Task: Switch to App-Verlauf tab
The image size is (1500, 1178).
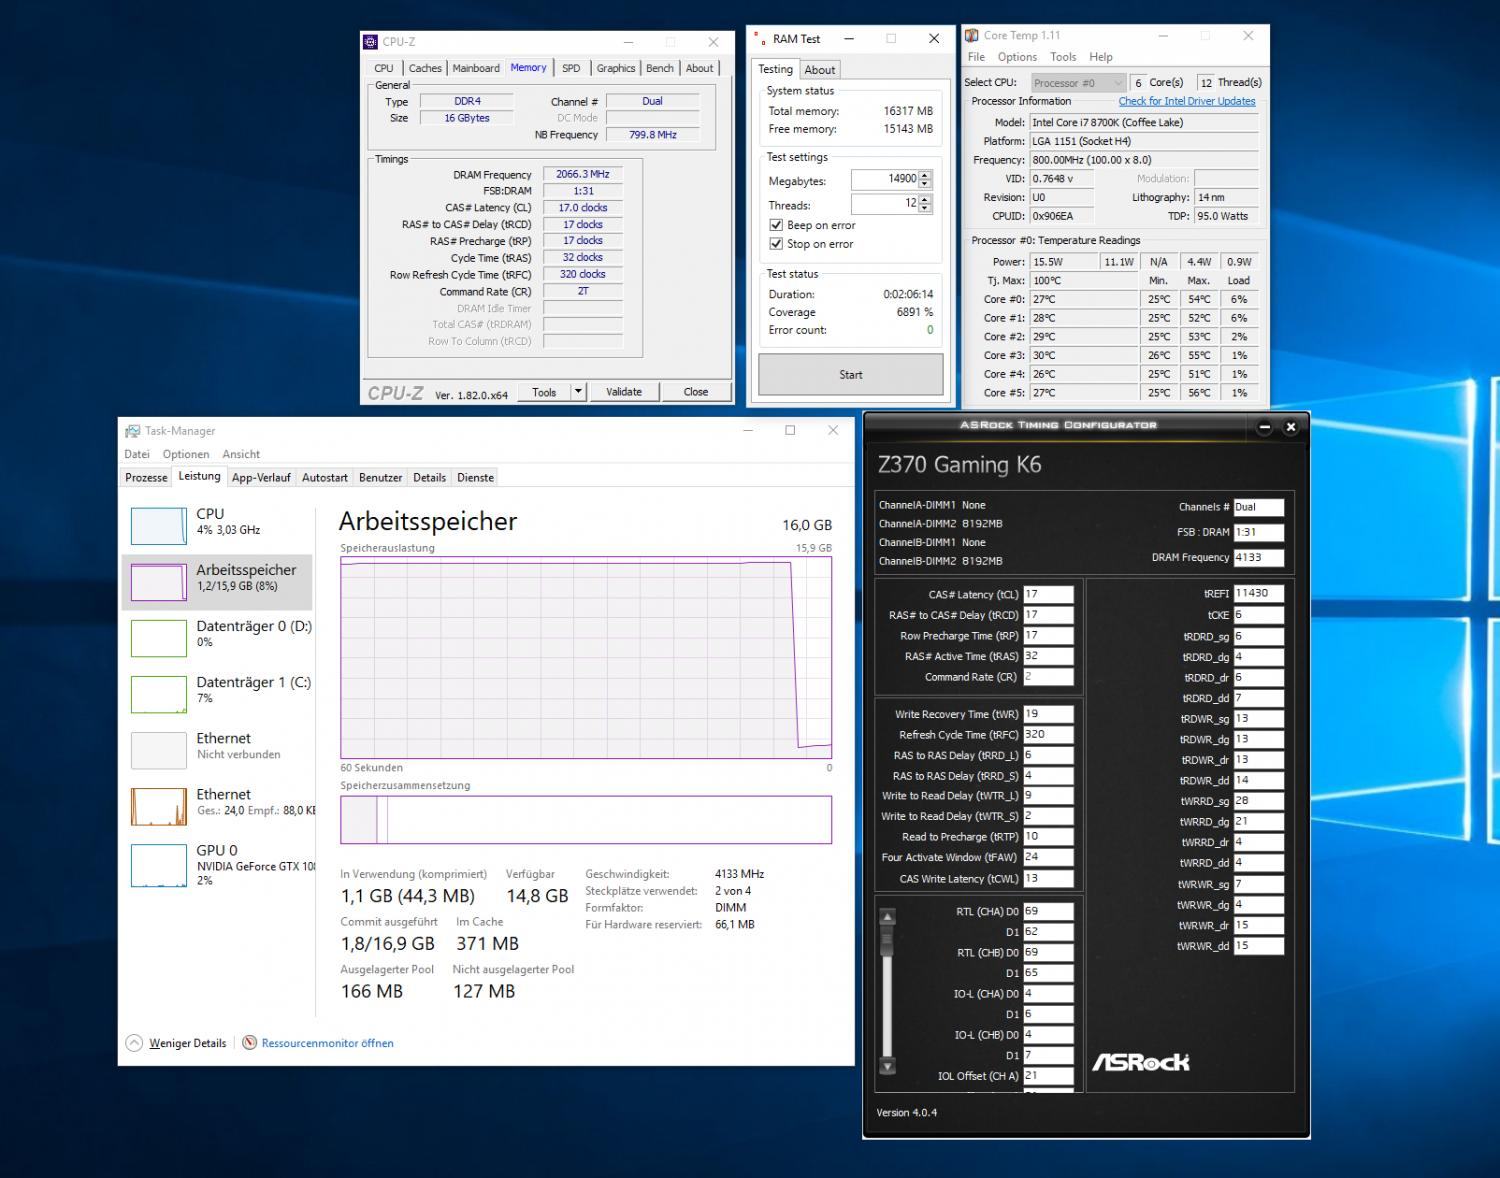Action: click(261, 477)
